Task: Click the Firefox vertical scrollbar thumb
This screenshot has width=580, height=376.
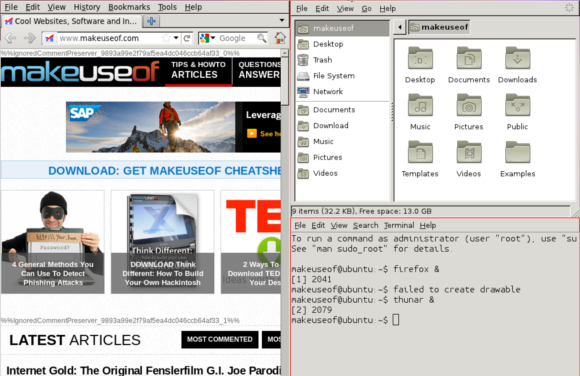Action: (284, 81)
